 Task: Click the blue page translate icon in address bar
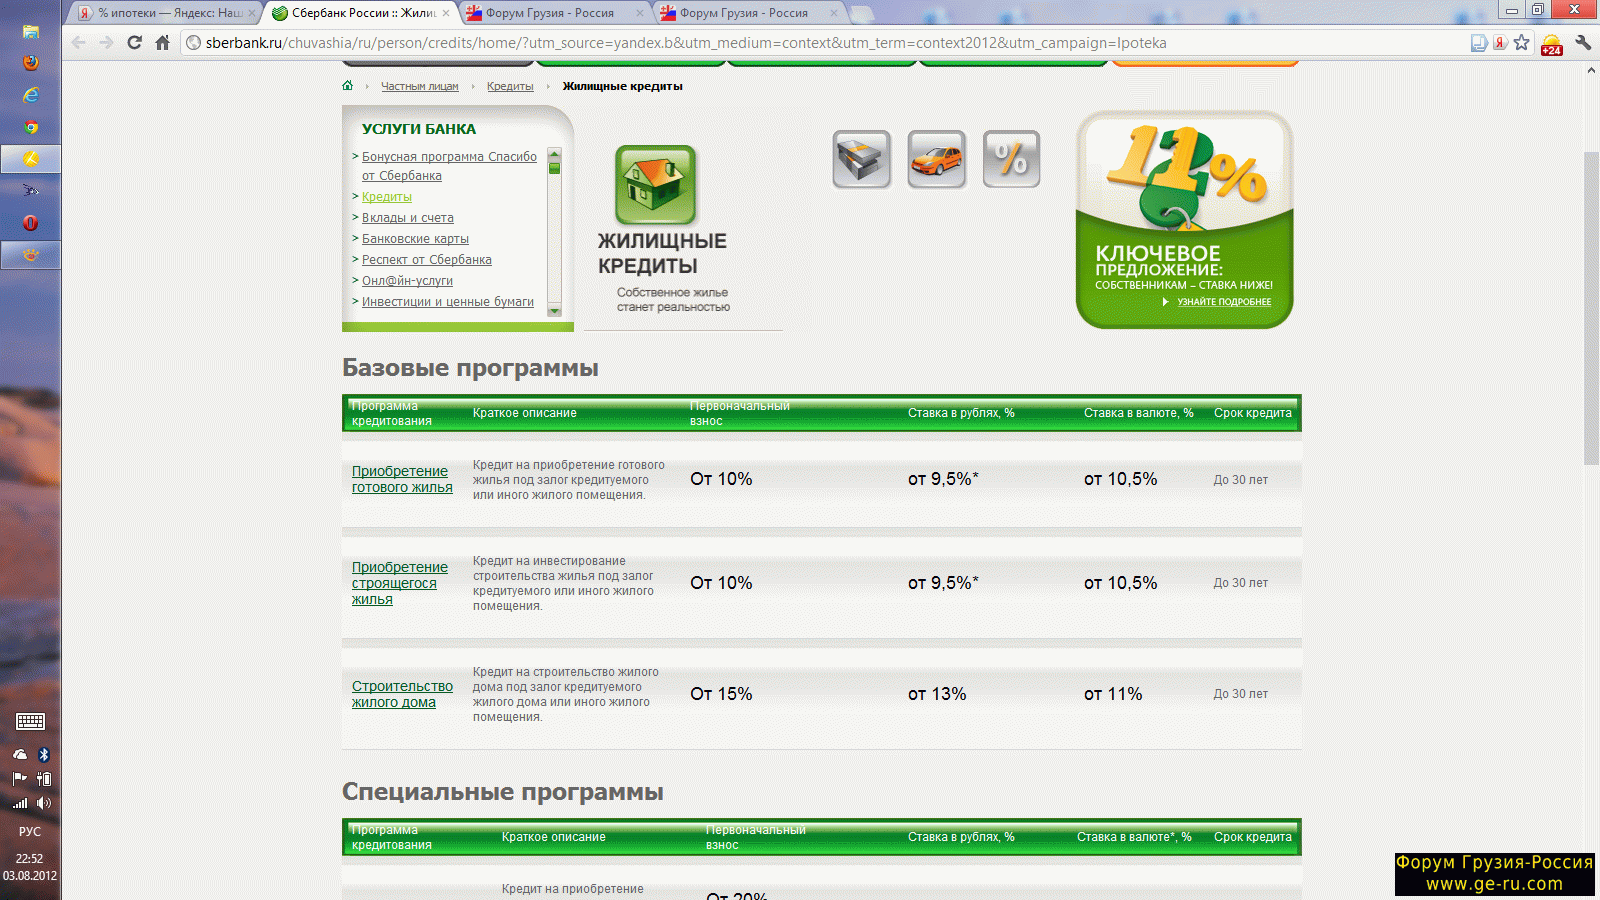point(1479,43)
